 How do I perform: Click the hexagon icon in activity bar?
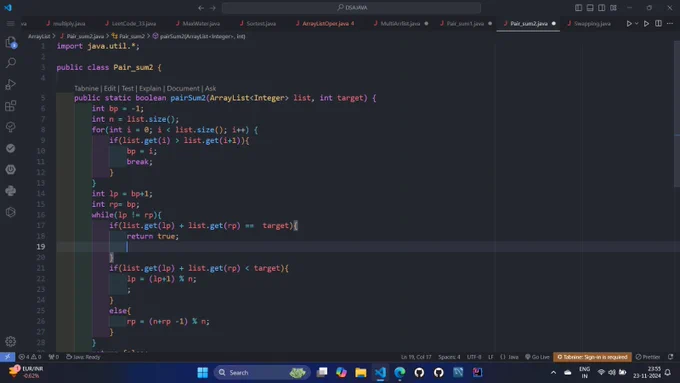(11, 212)
